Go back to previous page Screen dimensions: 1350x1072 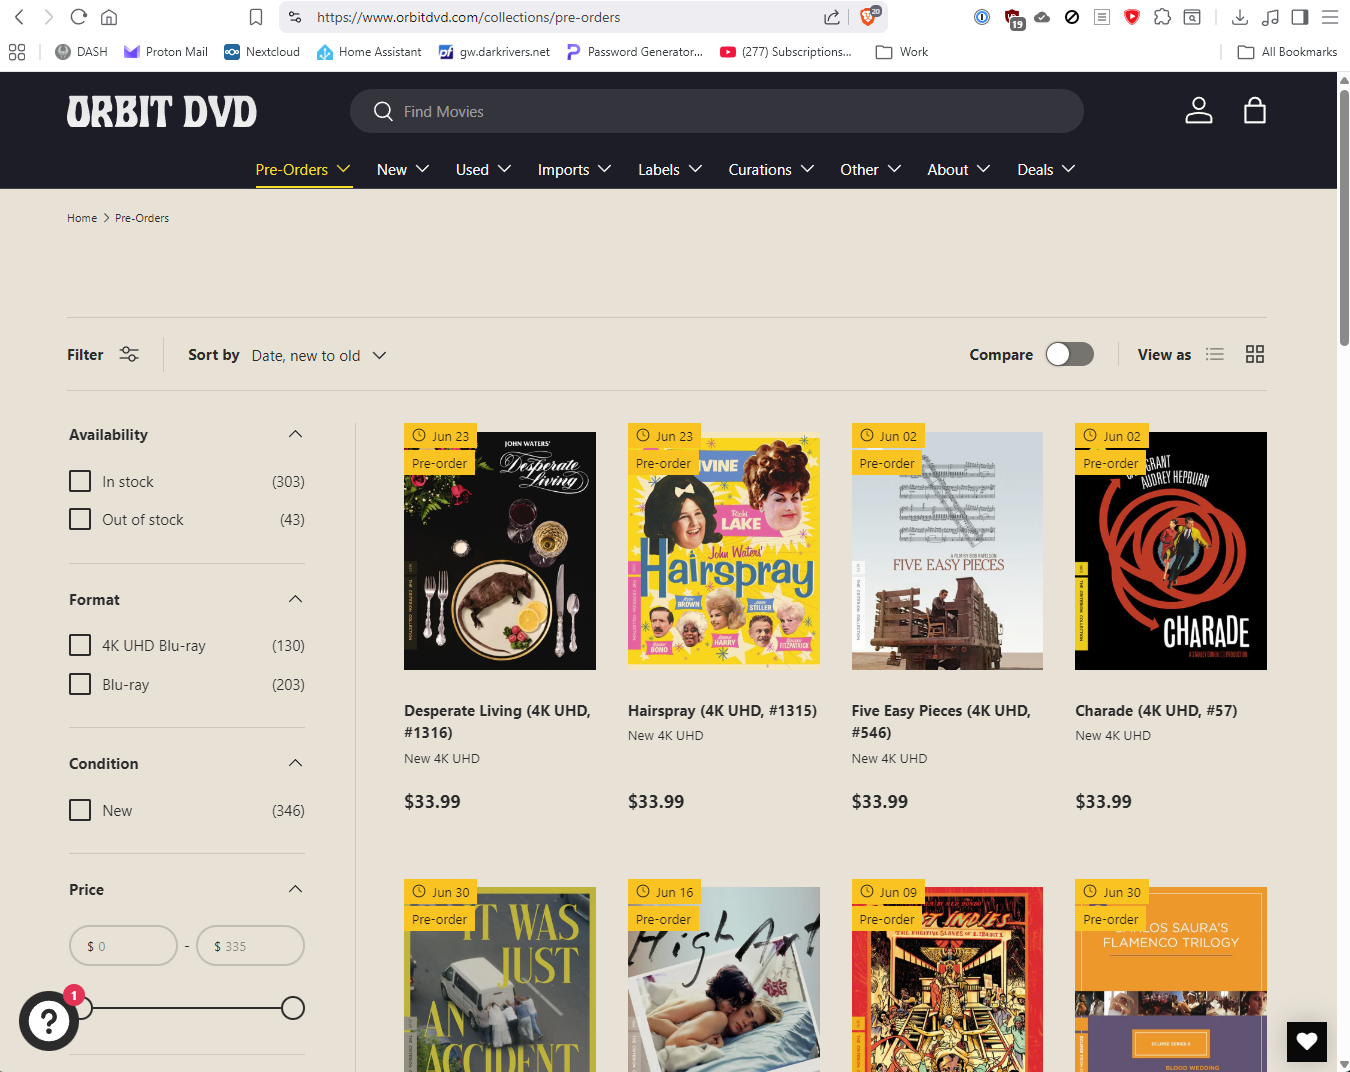coord(19,17)
